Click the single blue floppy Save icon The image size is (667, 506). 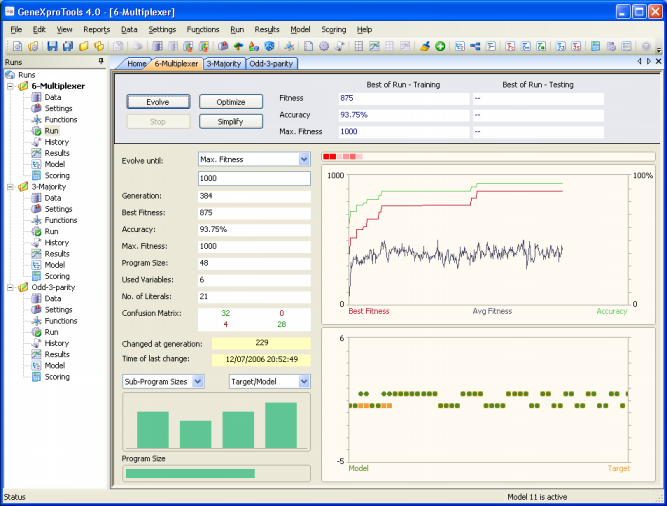pyautogui.click(x=52, y=46)
